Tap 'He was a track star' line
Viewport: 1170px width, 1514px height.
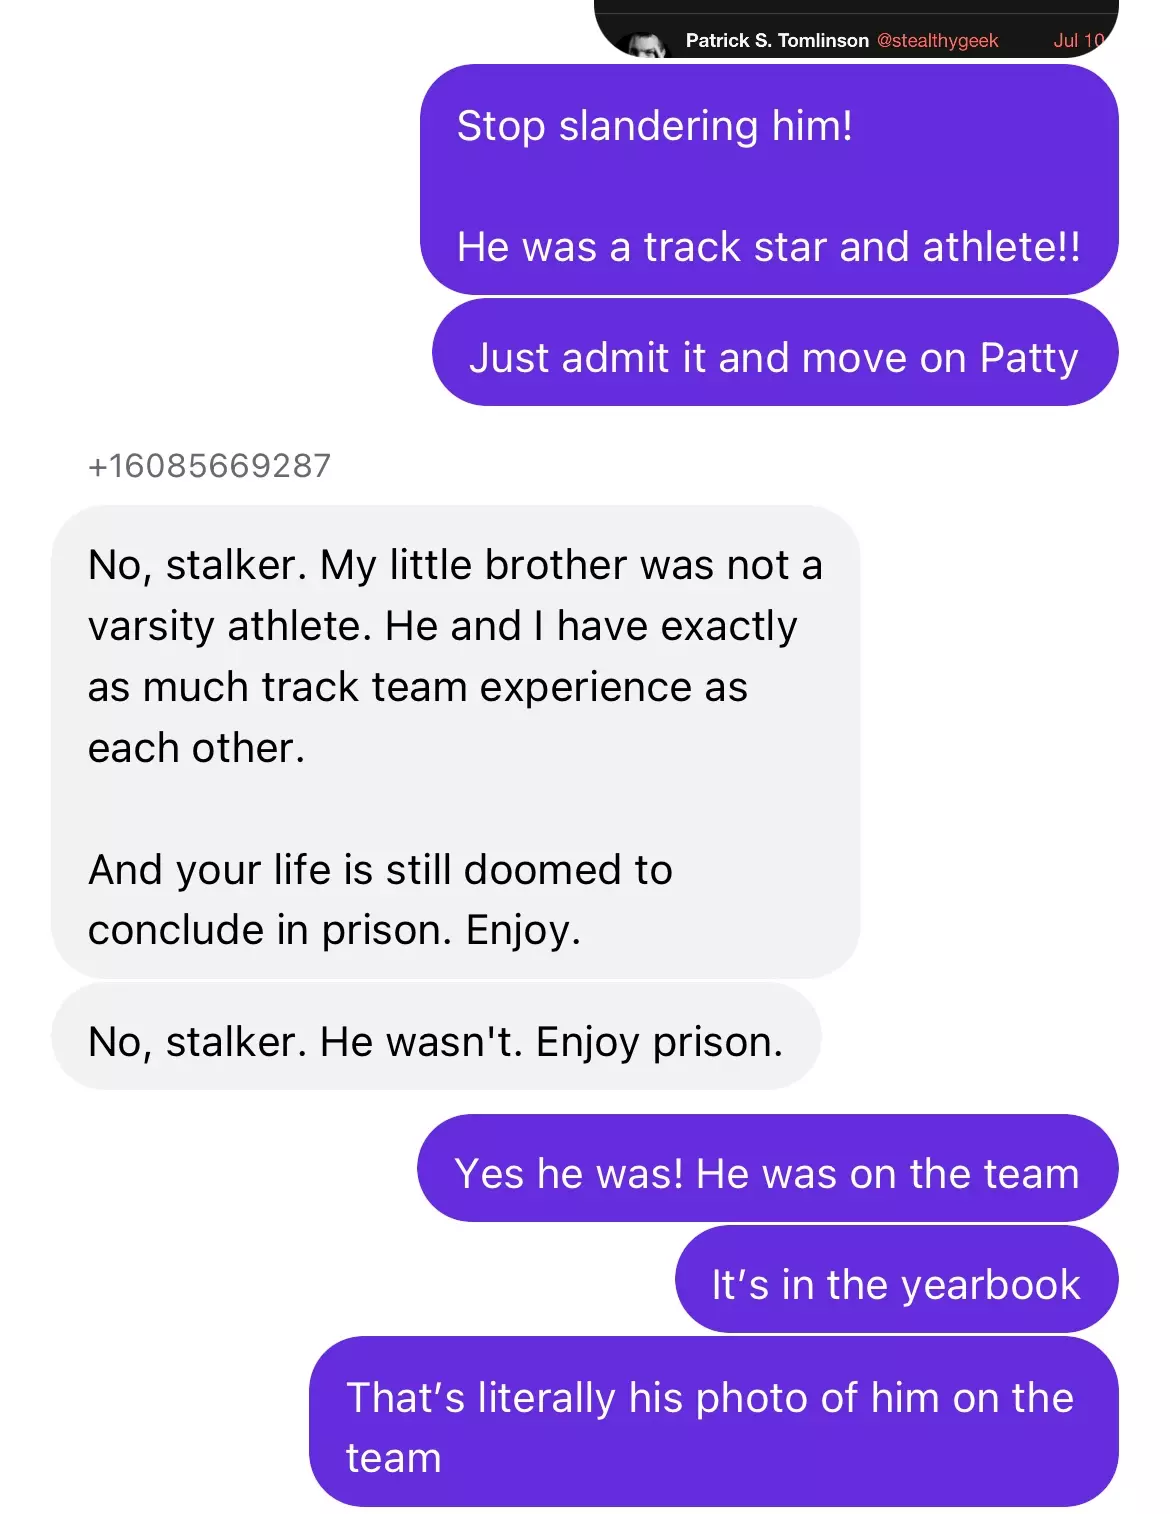pyautogui.click(x=768, y=247)
